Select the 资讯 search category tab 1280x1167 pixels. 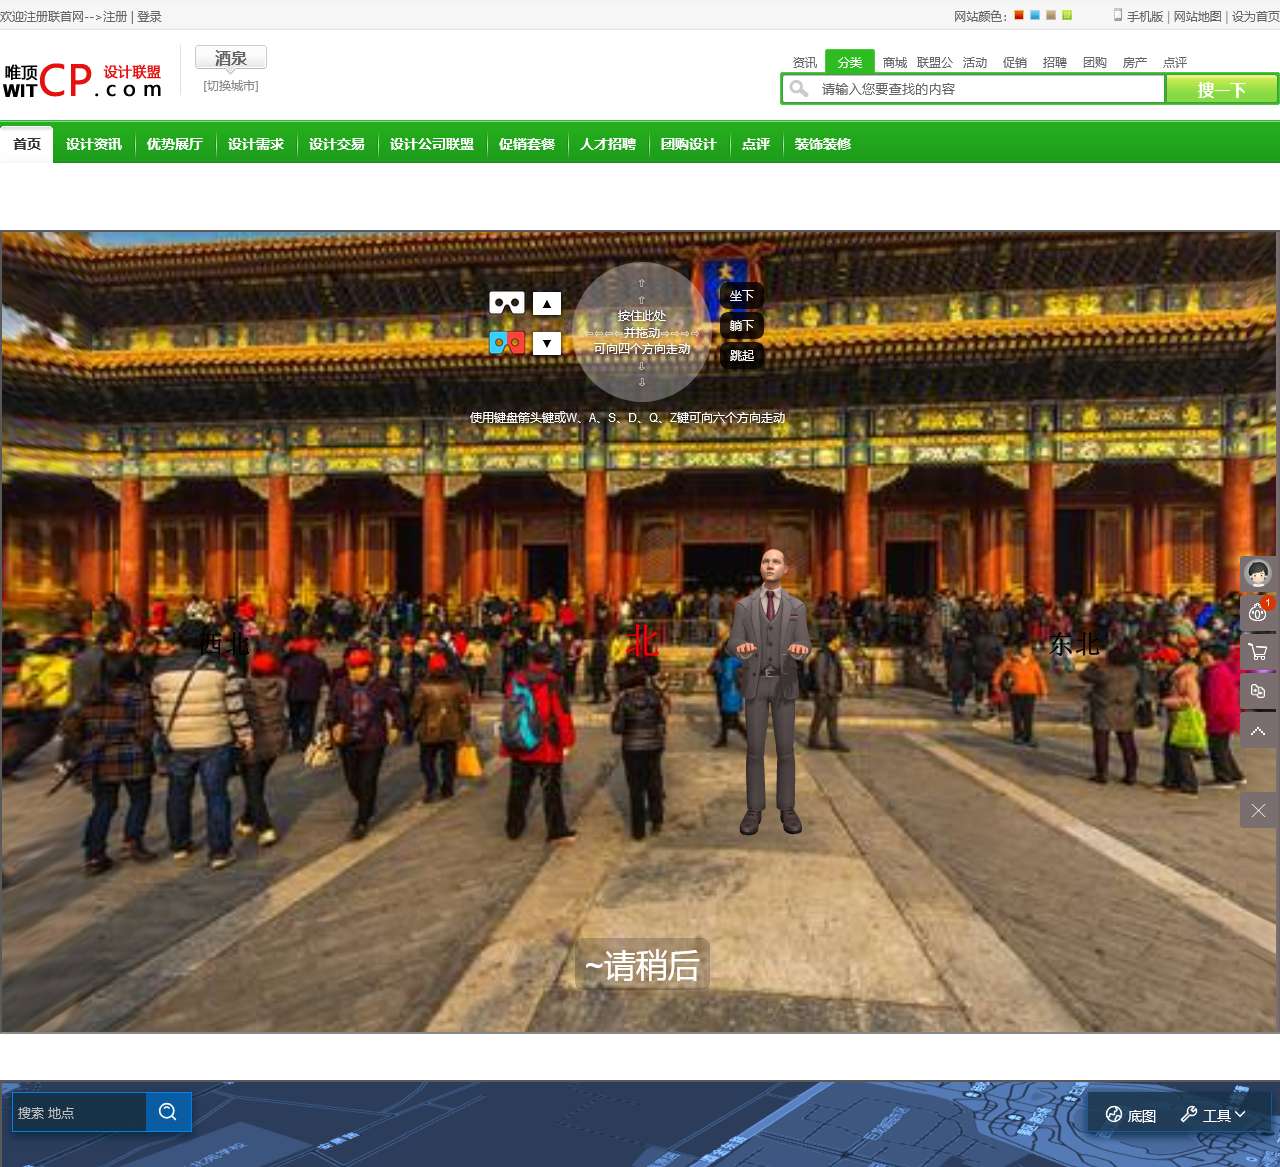pyautogui.click(x=805, y=62)
